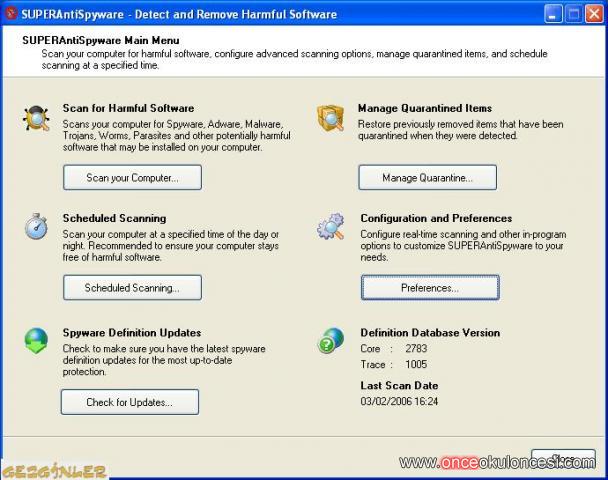This screenshot has height=480, width=608.
Task: Select the 'Scheduled Scanning' heading text
Action: point(114,218)
